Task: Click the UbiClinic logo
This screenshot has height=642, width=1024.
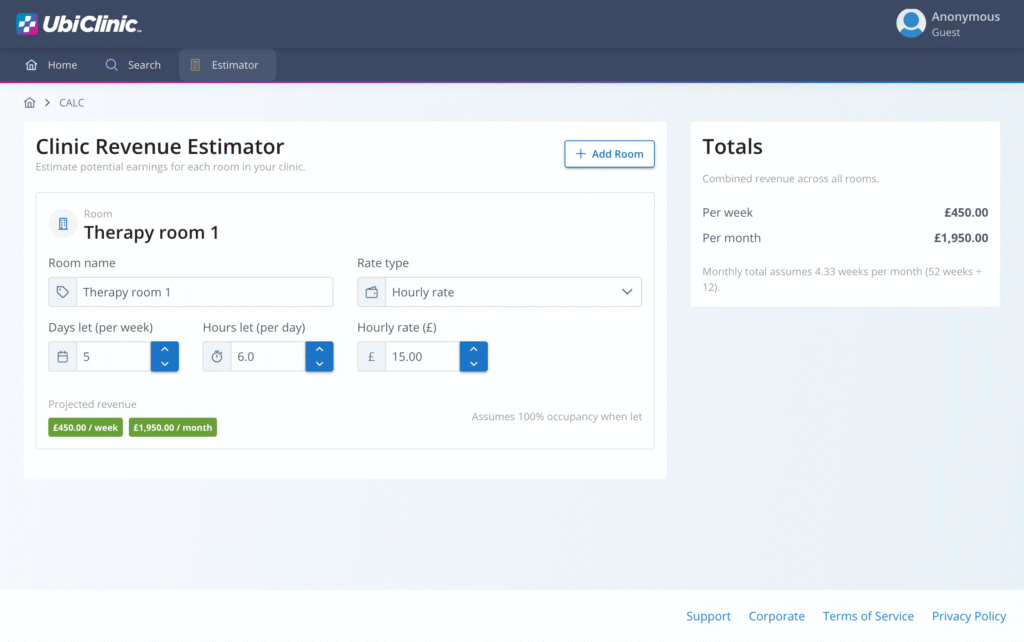Action: coord(78,24)
